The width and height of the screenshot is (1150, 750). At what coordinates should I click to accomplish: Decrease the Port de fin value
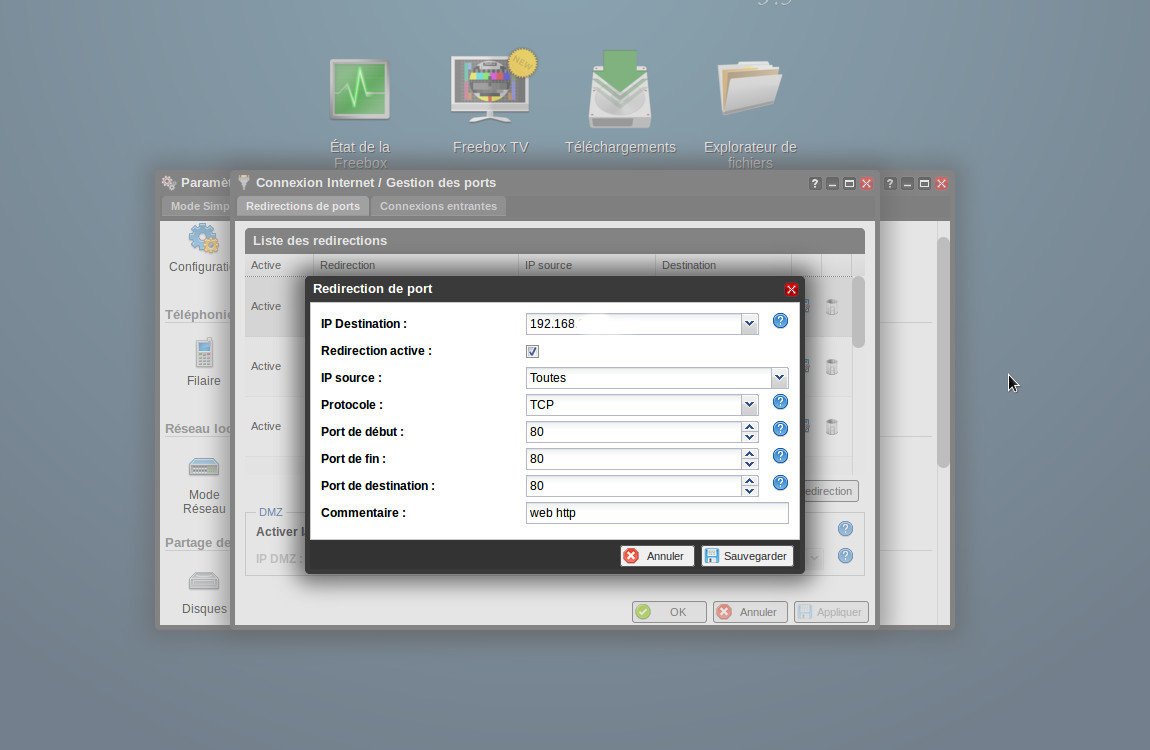point(749,464)
